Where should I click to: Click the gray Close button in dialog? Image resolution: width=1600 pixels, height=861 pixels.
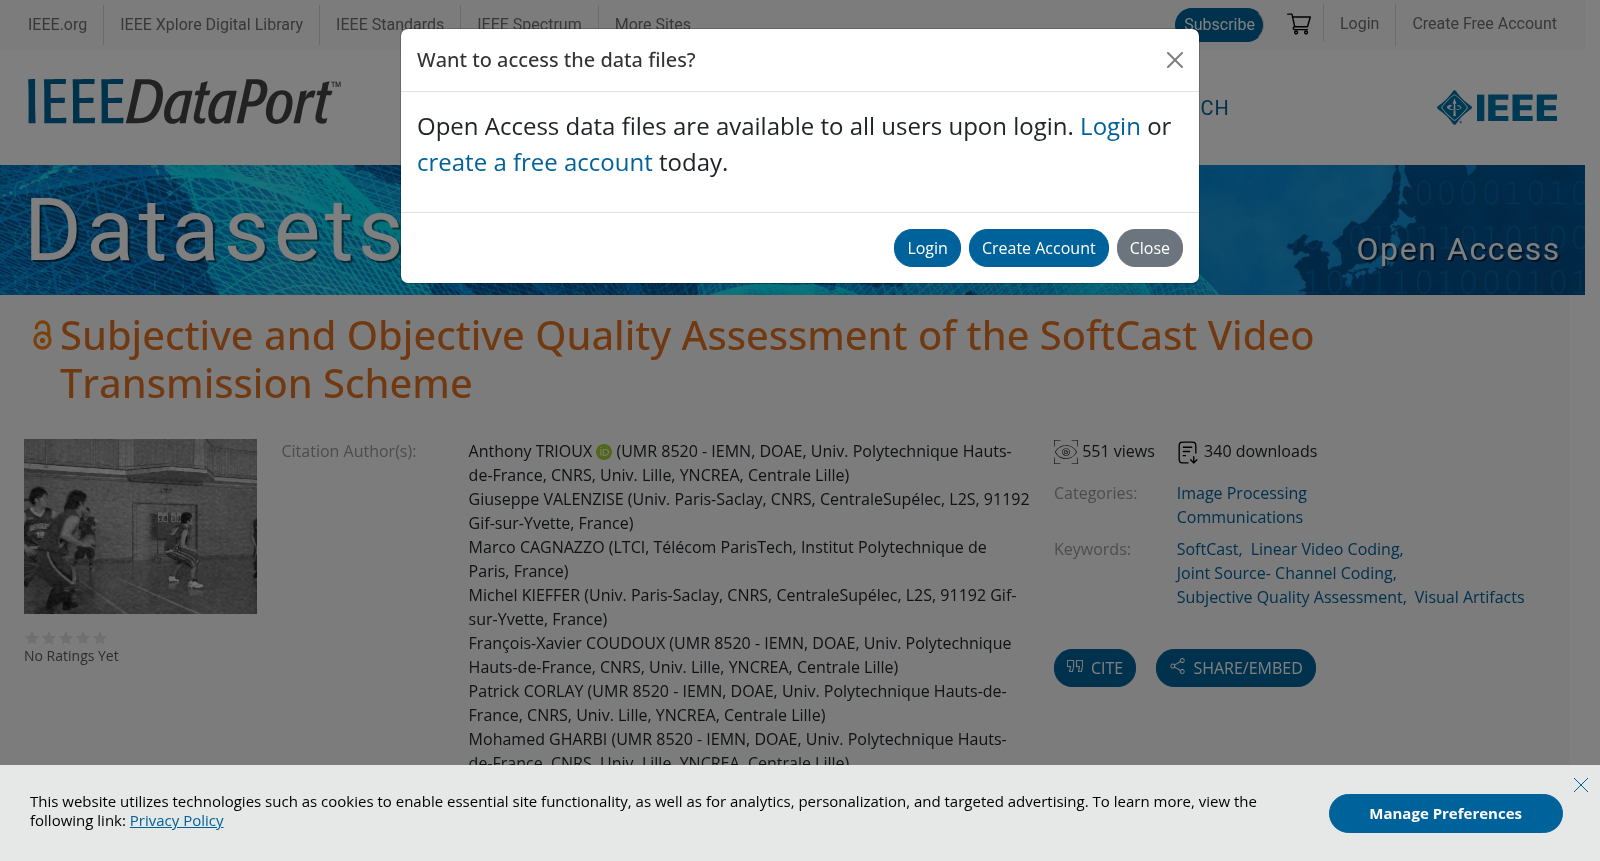[1149, 248]
